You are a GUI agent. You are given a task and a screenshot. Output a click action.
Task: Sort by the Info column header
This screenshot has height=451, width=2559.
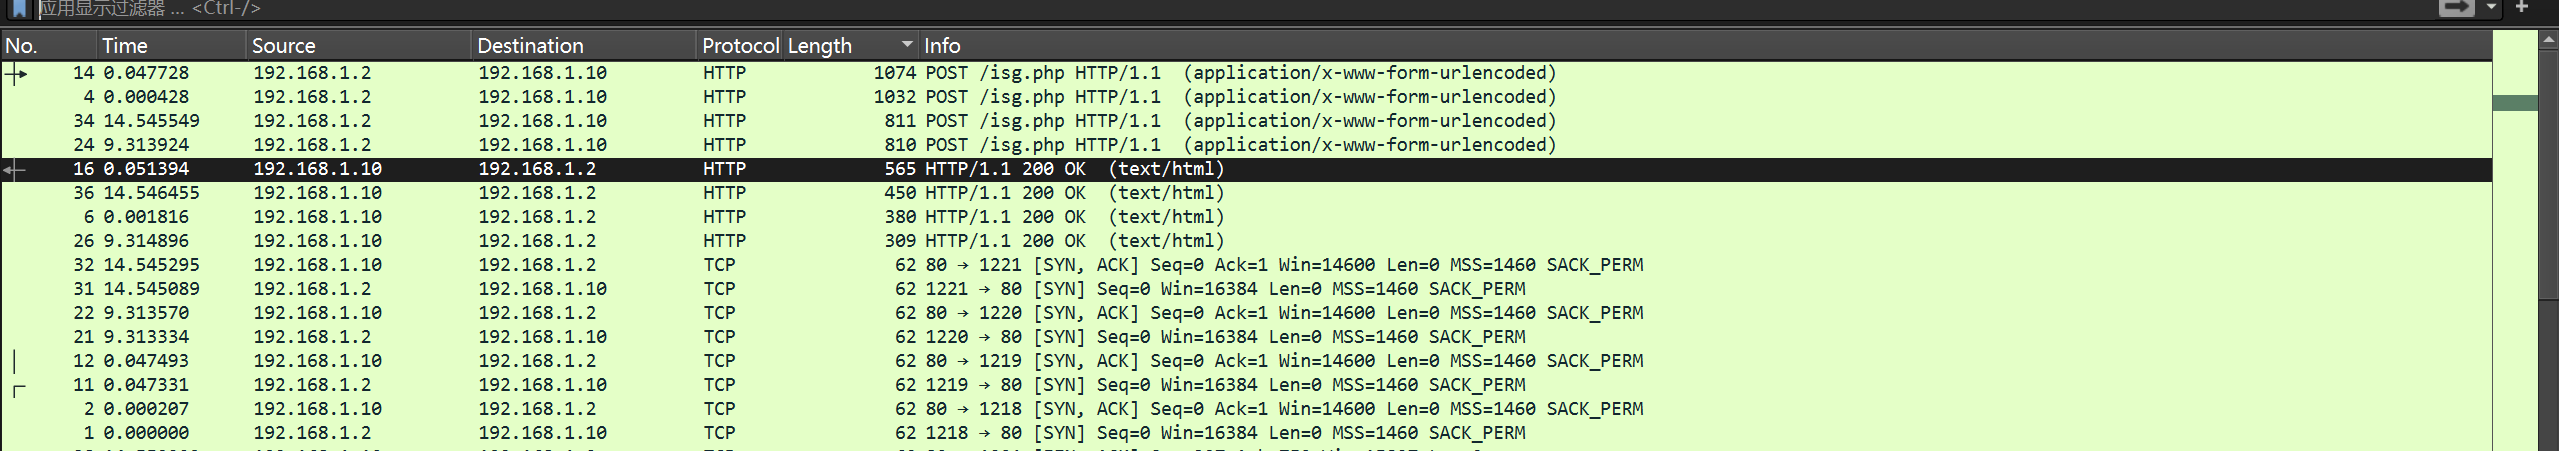click(x=1705, y=45)
